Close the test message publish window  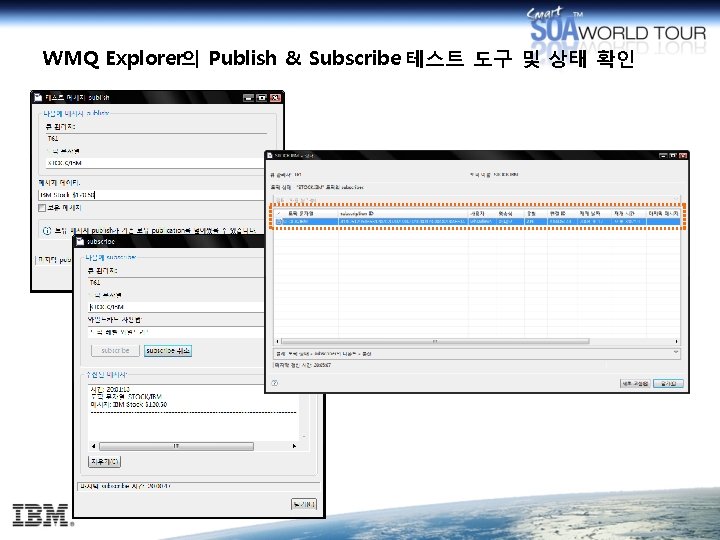click(x=275, y=98)
